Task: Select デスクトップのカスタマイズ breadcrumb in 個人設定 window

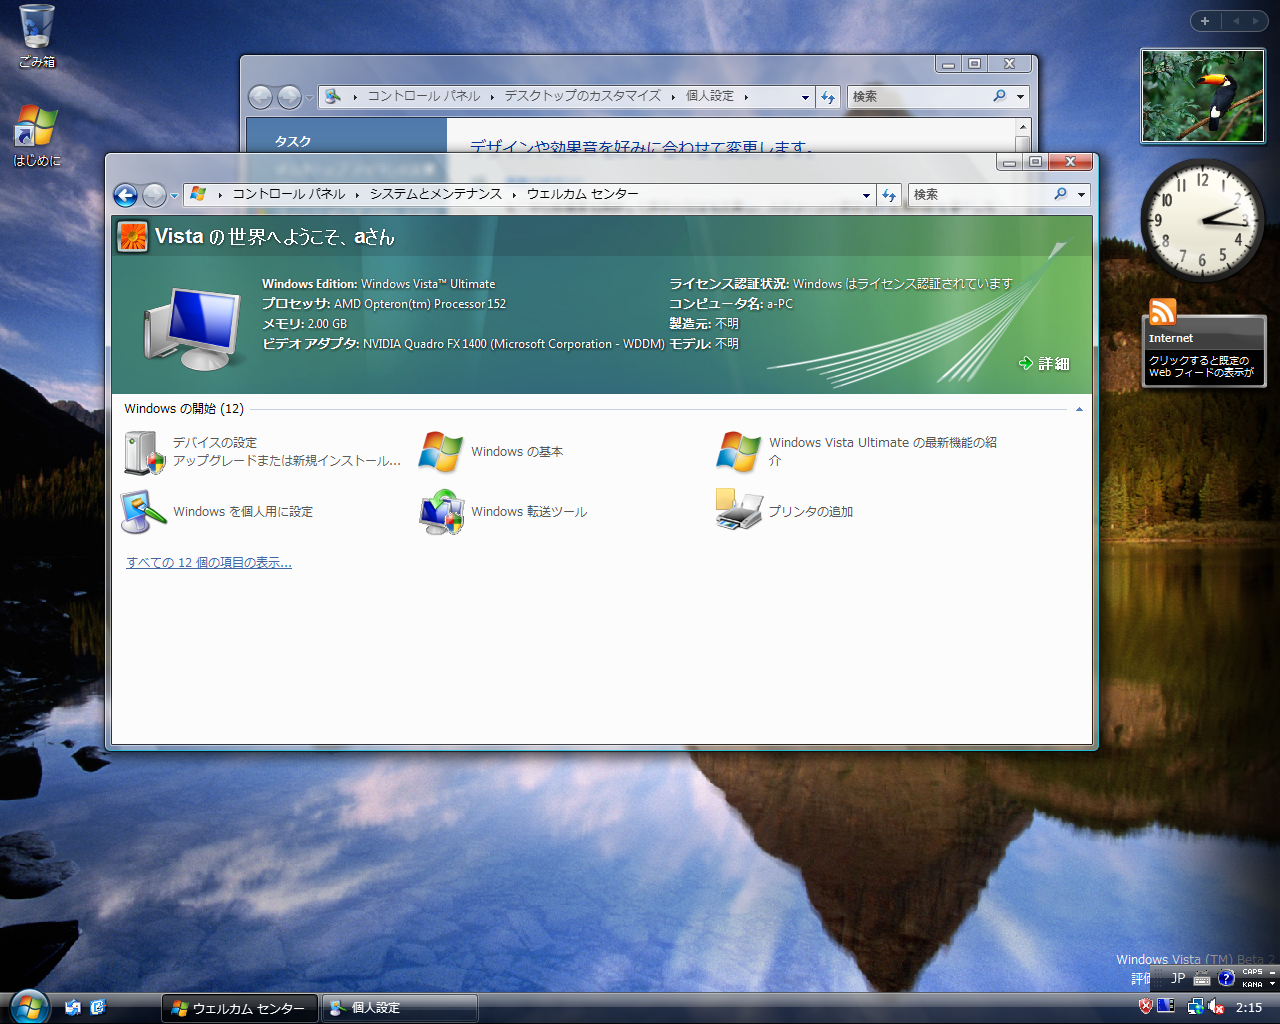Action: pyautogui.click(x=582, y=96)
